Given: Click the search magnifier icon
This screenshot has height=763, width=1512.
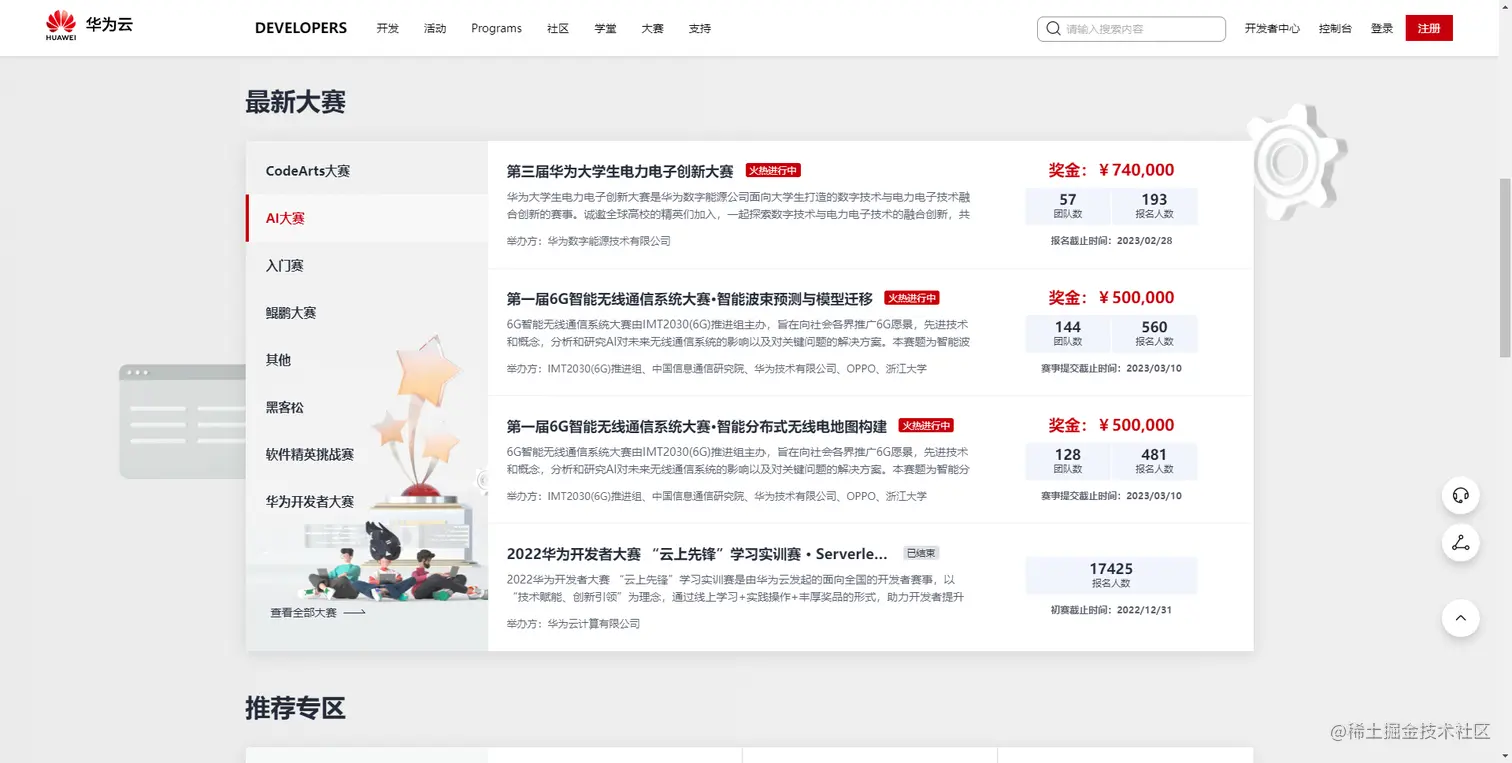Looking at the screenshot, I should click(x=1053, y=29).
